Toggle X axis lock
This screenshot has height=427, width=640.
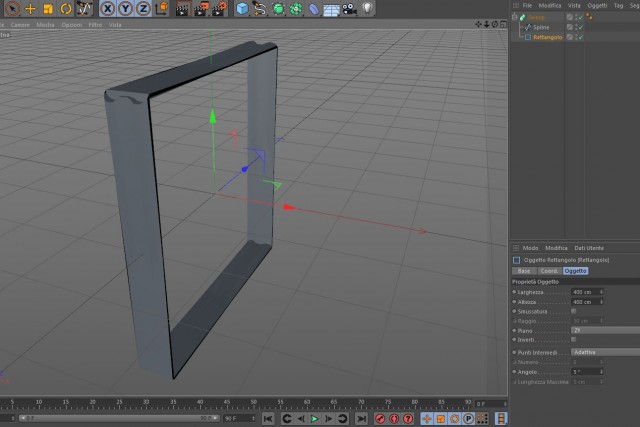point(107,9)
